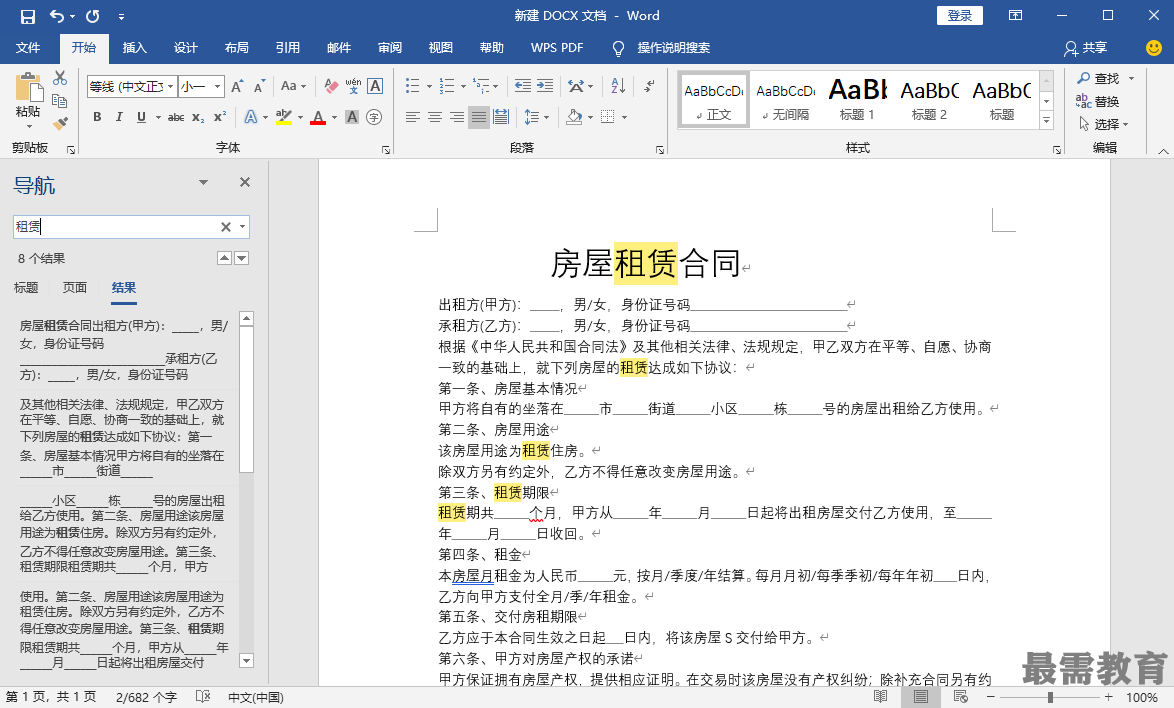Expand the borders dropdown arrow
The height and width of the screenshot is (708, 1174).
click(x=624, y=118)
